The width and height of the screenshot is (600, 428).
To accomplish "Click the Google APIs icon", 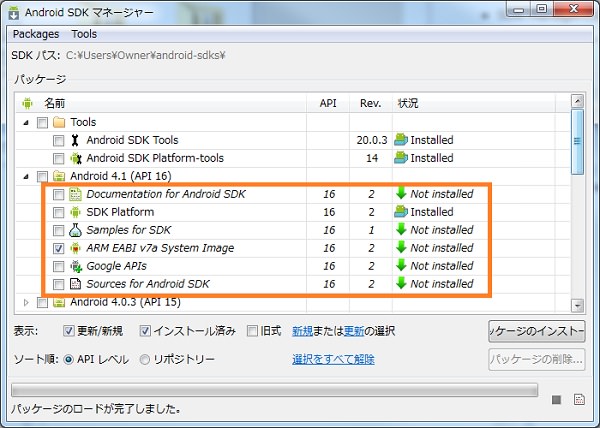I will 76,266.
